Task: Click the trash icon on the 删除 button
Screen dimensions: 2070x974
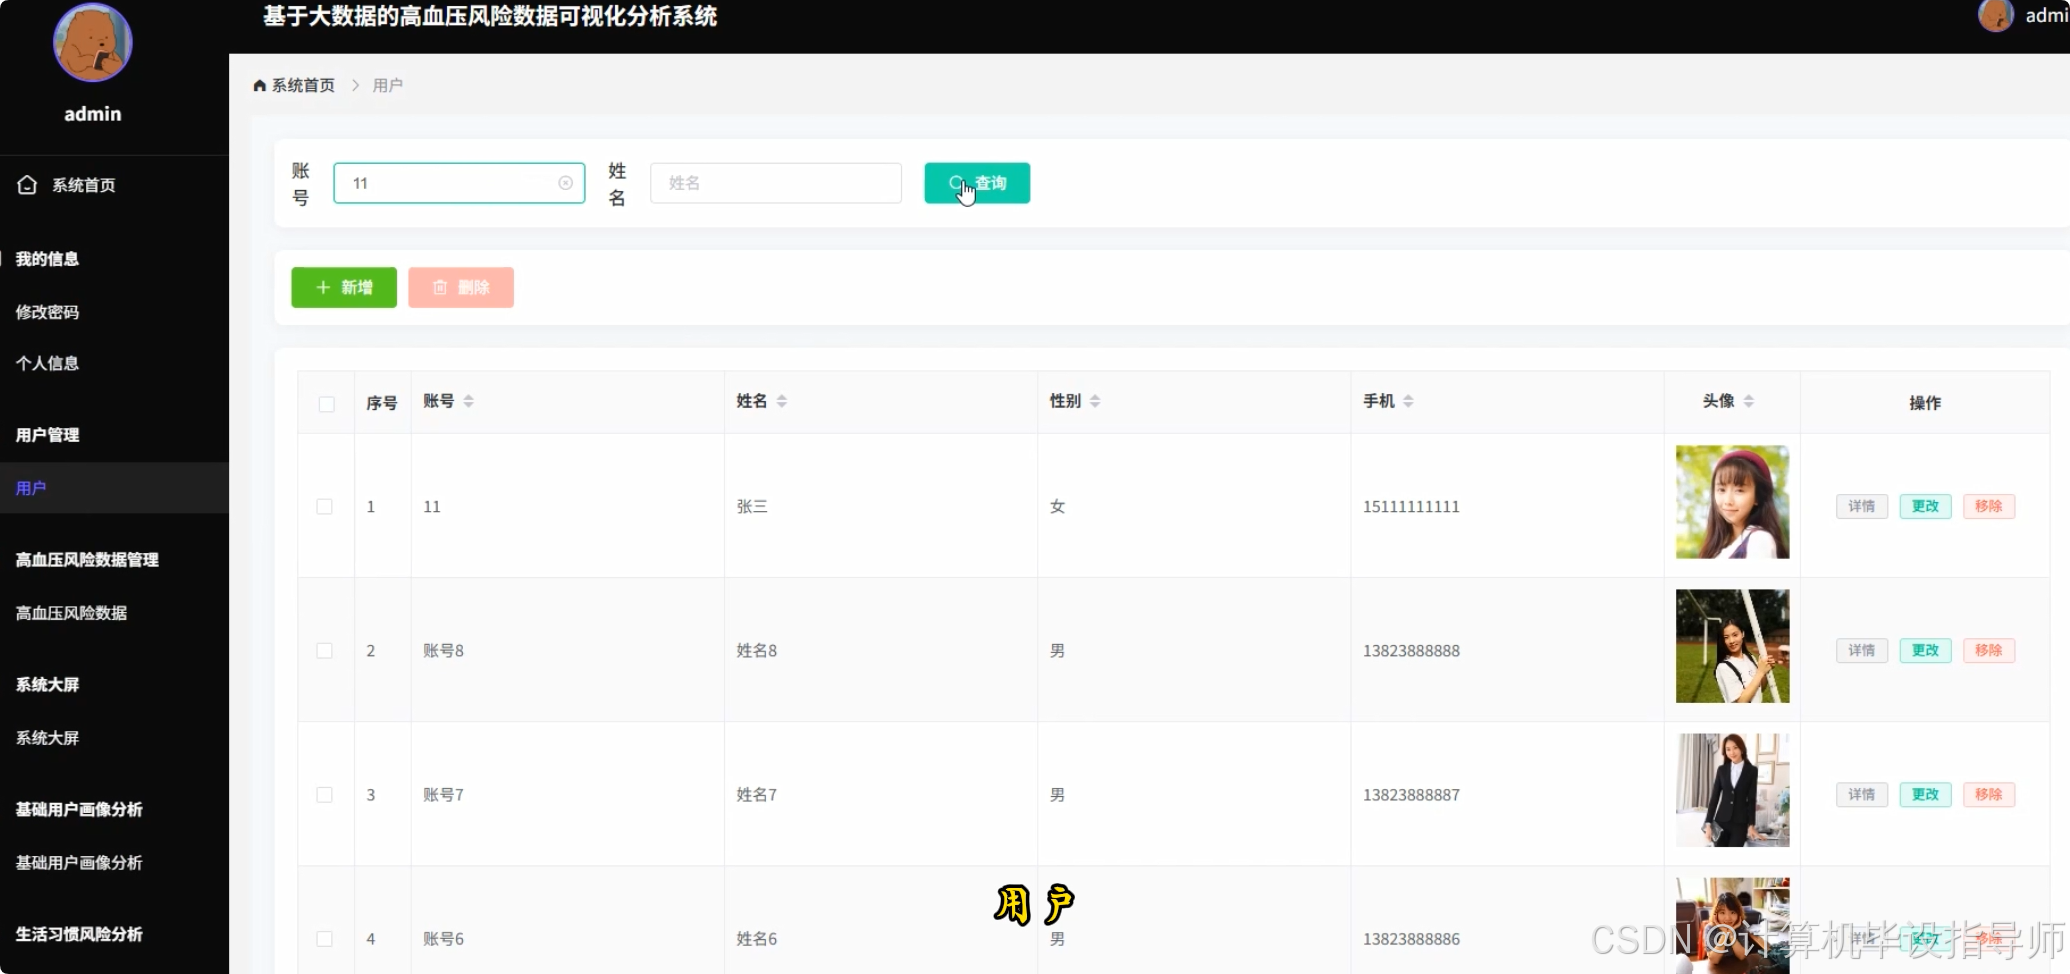Action: tap(440, 287)
